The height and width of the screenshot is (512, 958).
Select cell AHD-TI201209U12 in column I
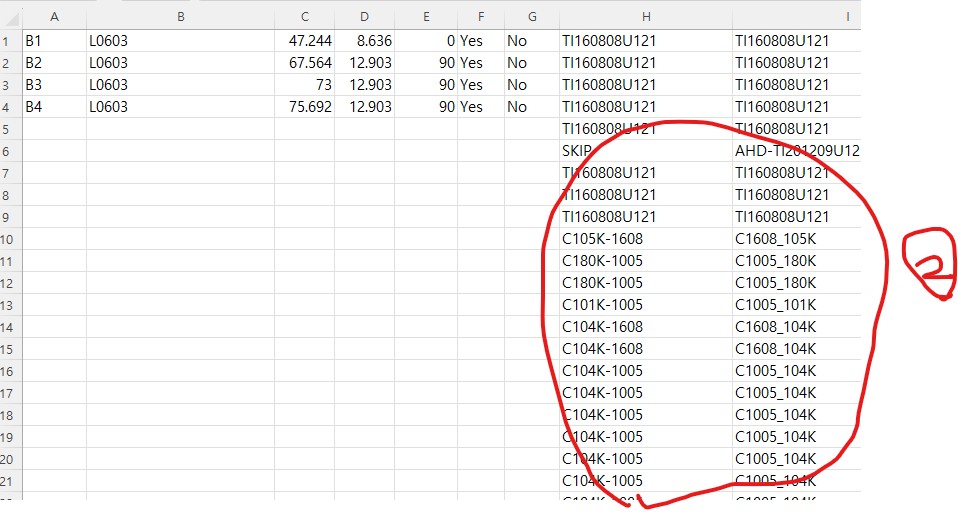click(796, 151)
